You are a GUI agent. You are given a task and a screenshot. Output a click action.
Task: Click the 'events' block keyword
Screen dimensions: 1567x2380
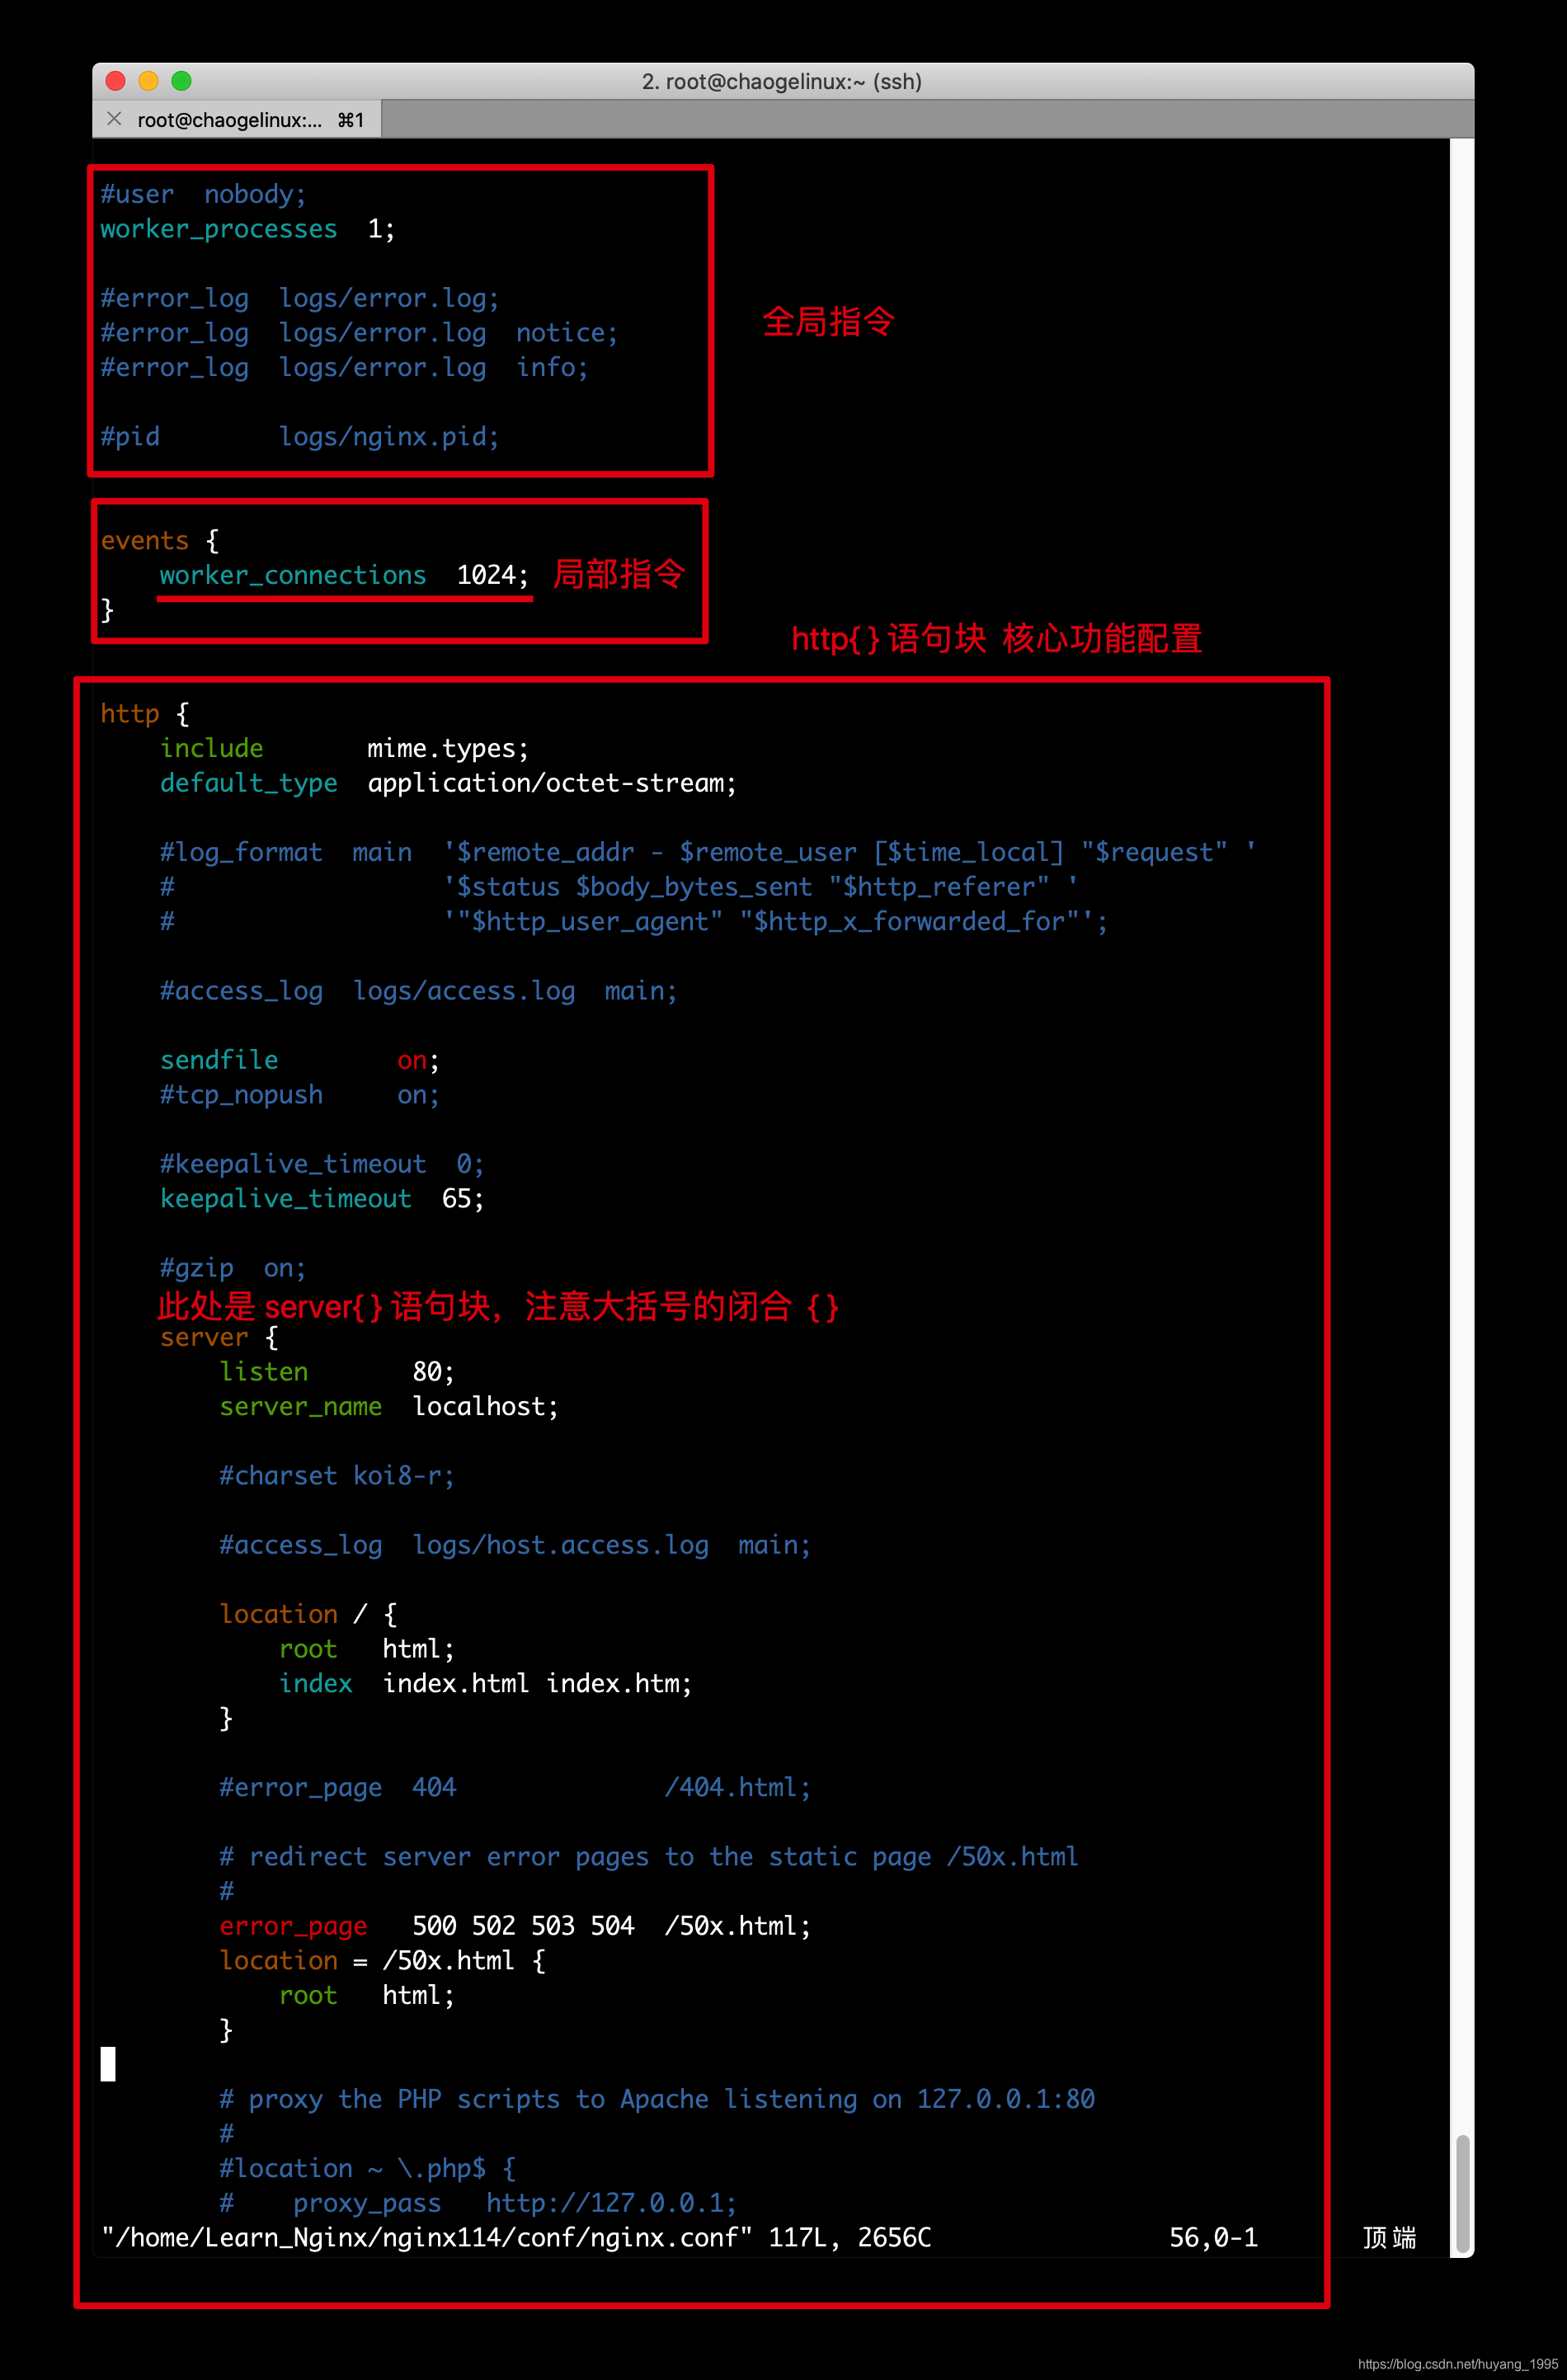click(x=144, y=541)
